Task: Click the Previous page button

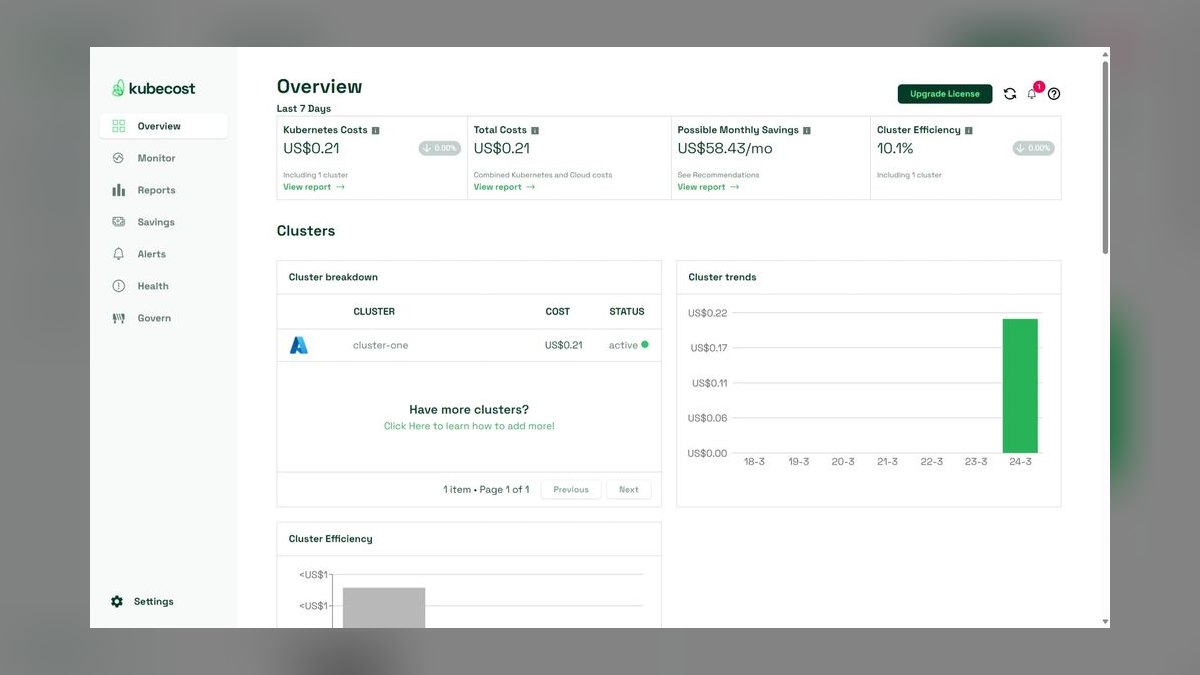Action: (x=571, y=490)
